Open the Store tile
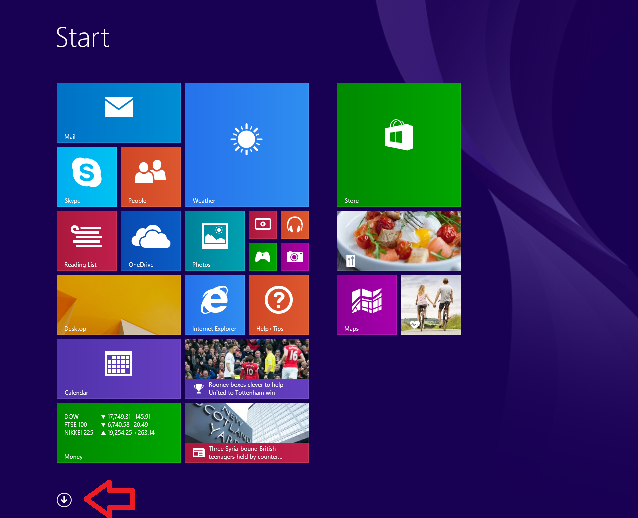 (x=399, y=145)
